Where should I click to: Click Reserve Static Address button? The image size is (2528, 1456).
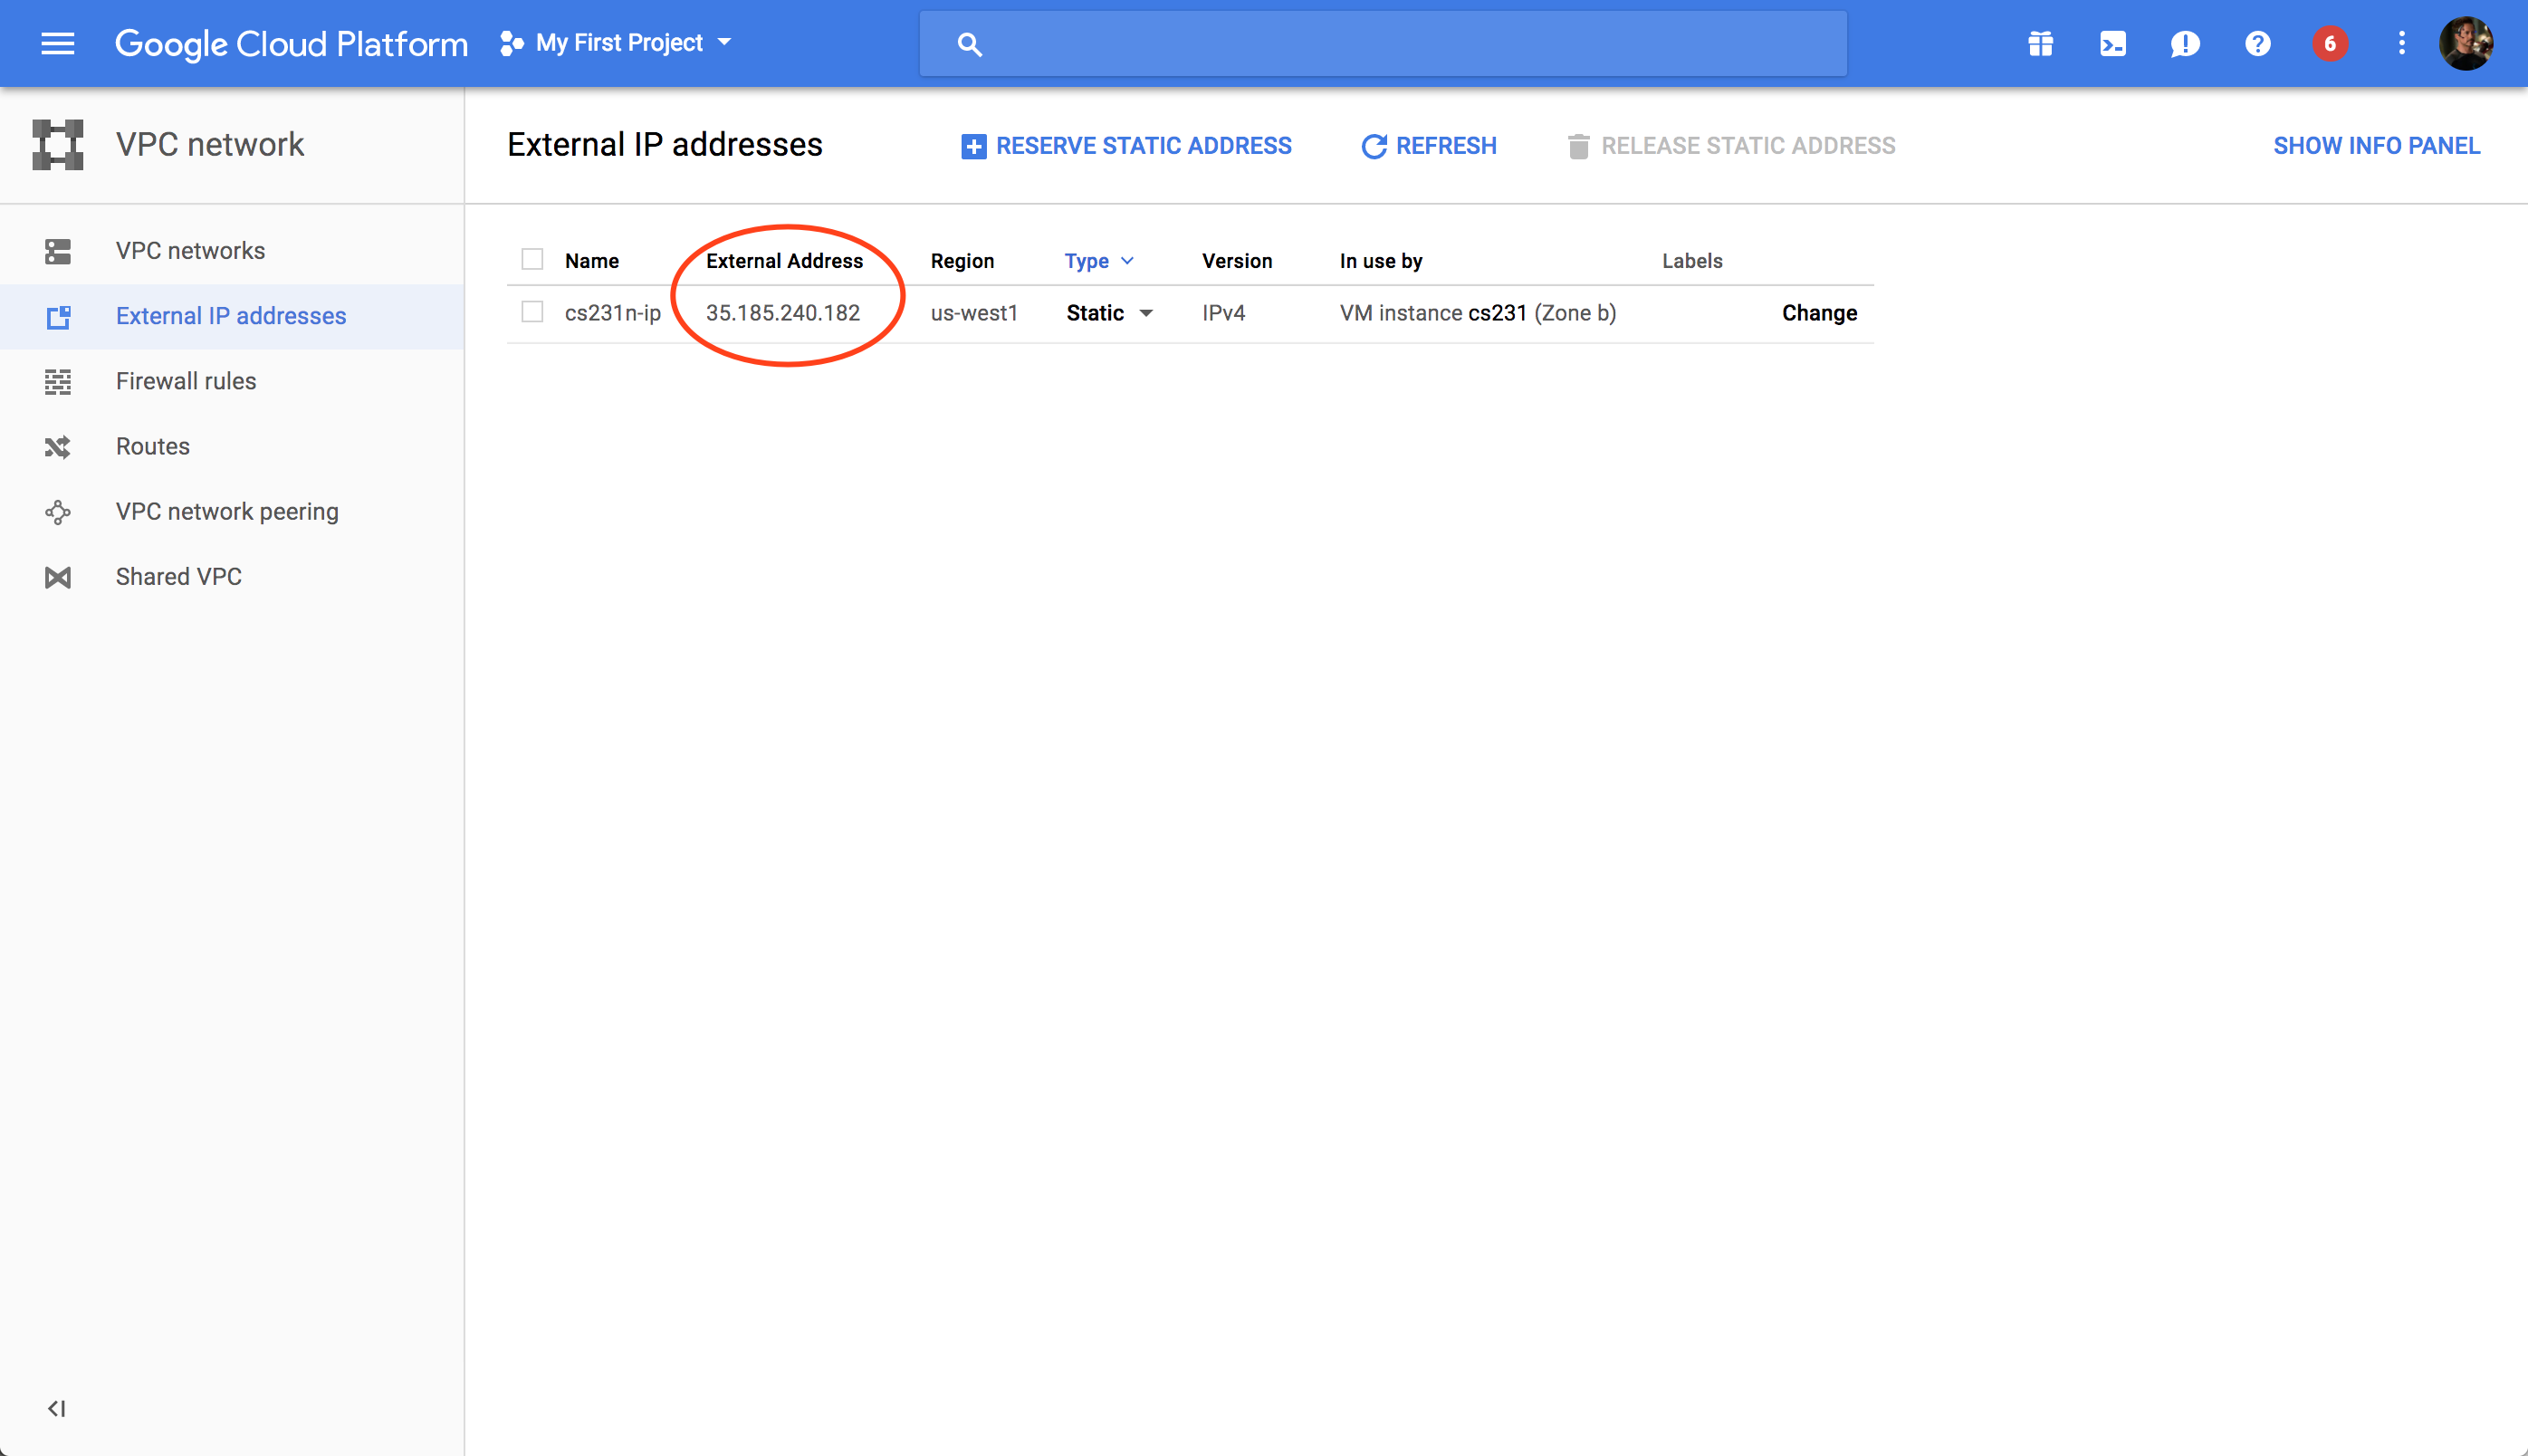coord(1126,146)
